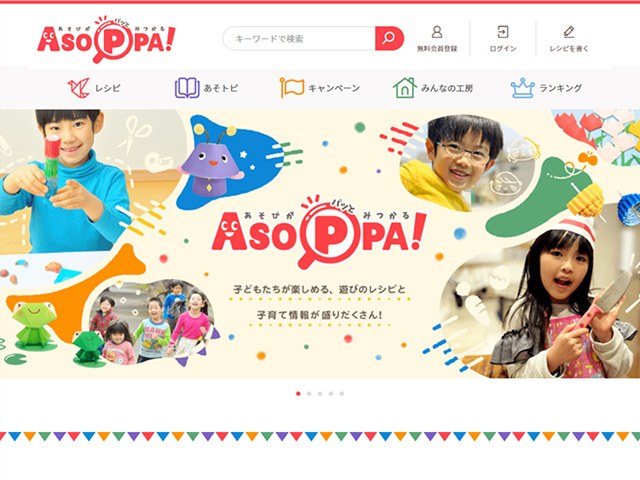Switch to the second carousel slide dot
Image resolution: width=640 pixels, height=480 pixels.
point(309,393)
